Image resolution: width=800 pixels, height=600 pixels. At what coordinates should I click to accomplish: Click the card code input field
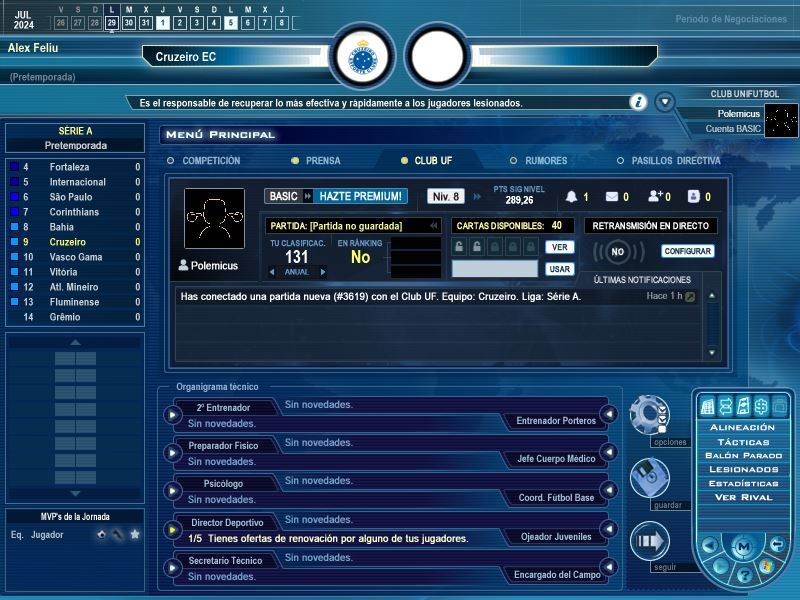[x=495, y=269]
